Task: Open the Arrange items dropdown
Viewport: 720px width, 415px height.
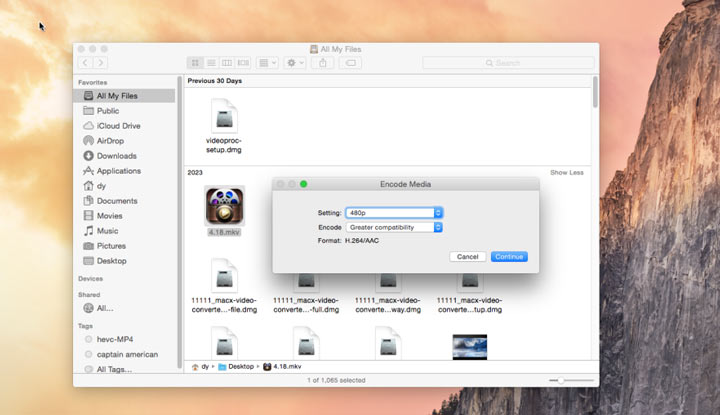Action: coord(268,63)
